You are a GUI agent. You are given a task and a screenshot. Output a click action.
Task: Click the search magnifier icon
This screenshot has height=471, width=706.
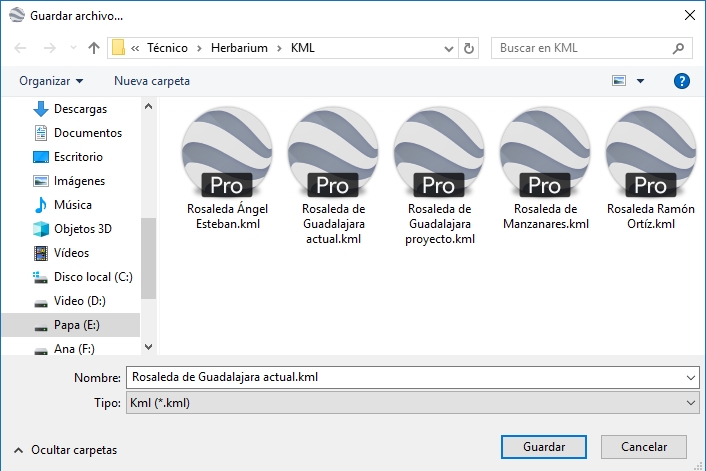(x=679, y=48)
